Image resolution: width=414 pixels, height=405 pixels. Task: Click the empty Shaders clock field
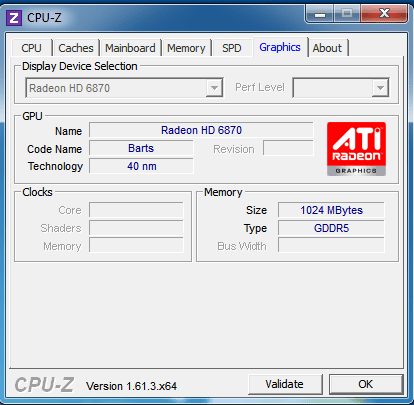click(x=136, y=228)
